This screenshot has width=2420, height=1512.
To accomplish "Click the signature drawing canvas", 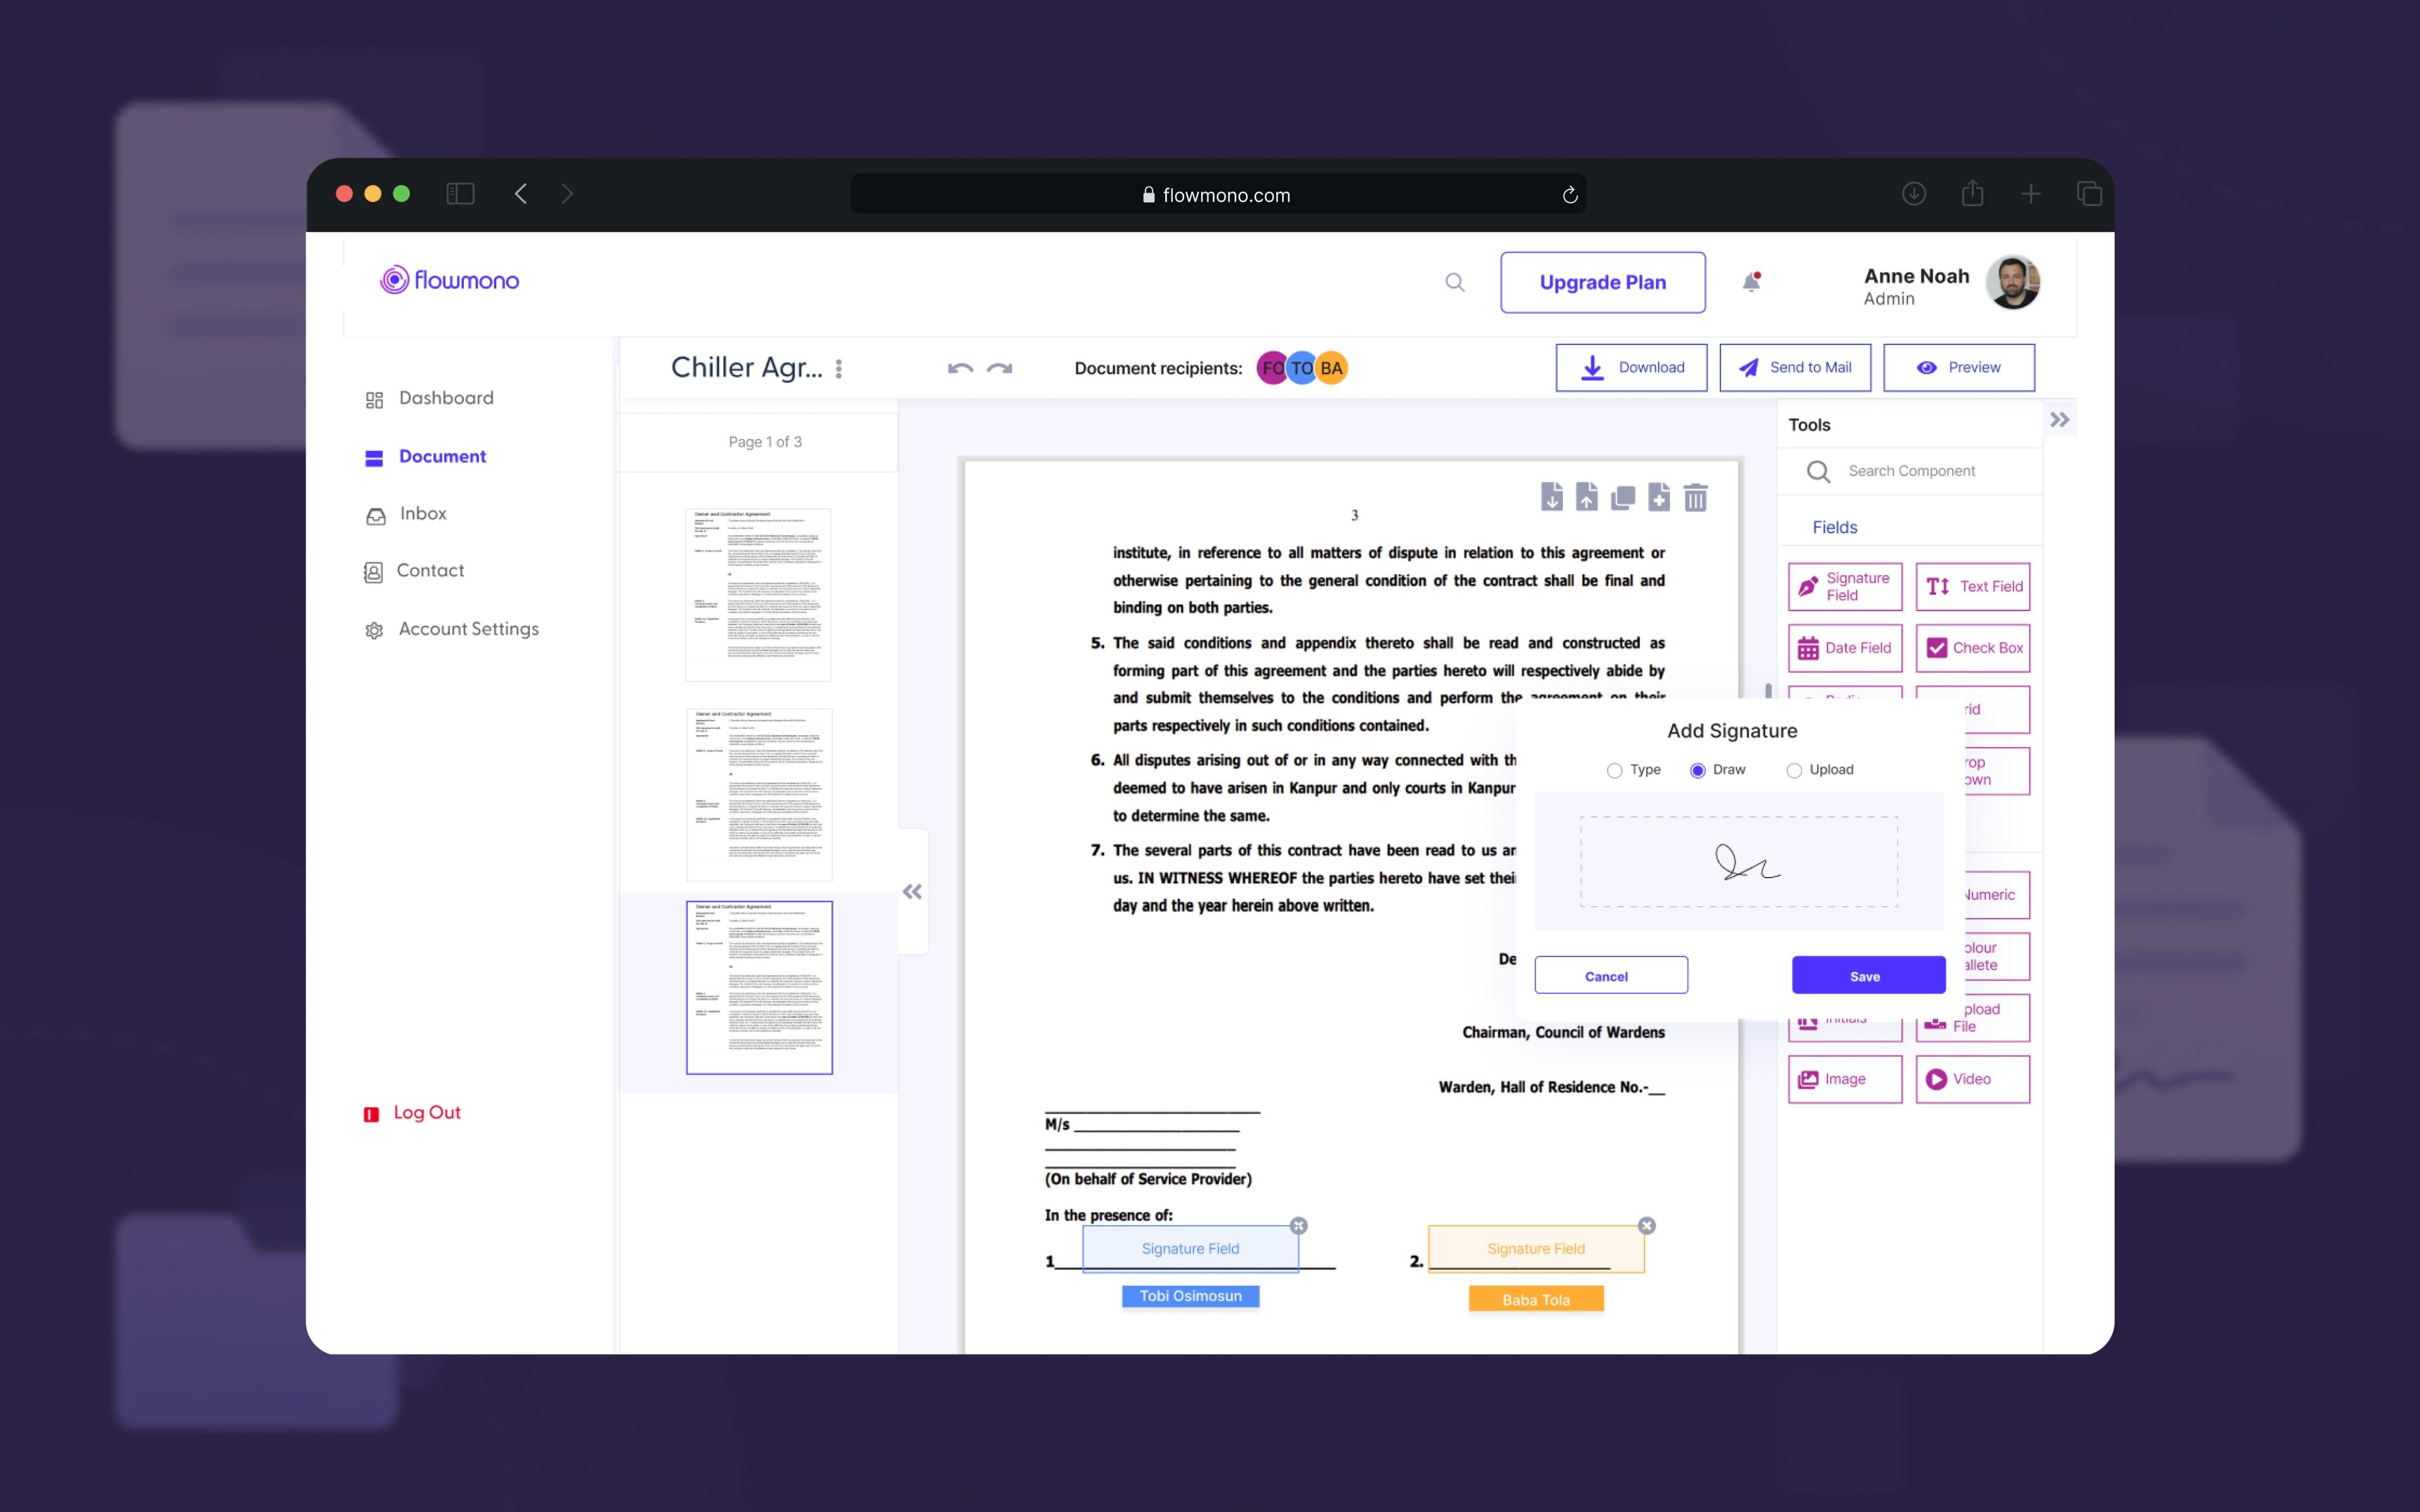I will pos(1739,862).
